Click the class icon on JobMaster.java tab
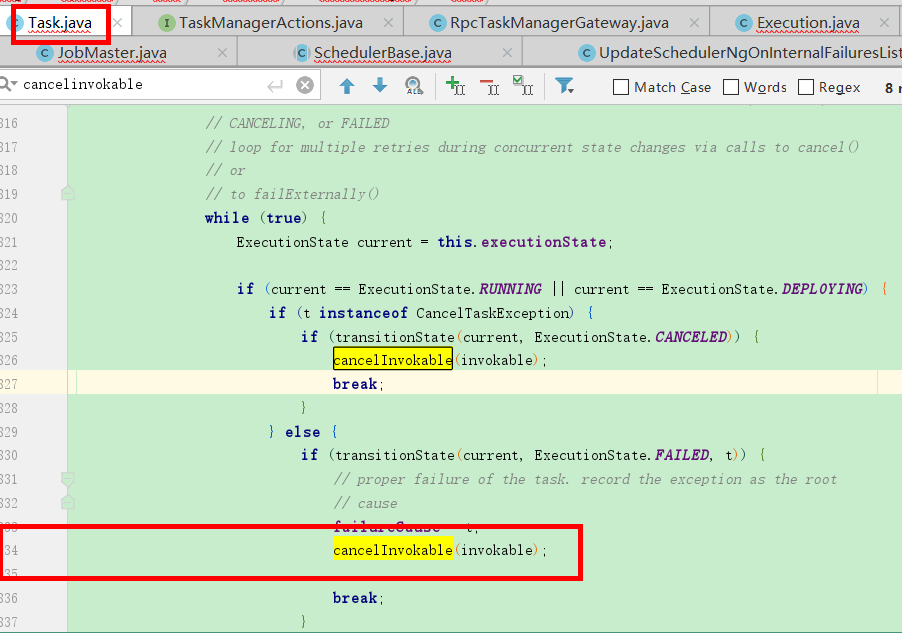 (x=45, y=53)
